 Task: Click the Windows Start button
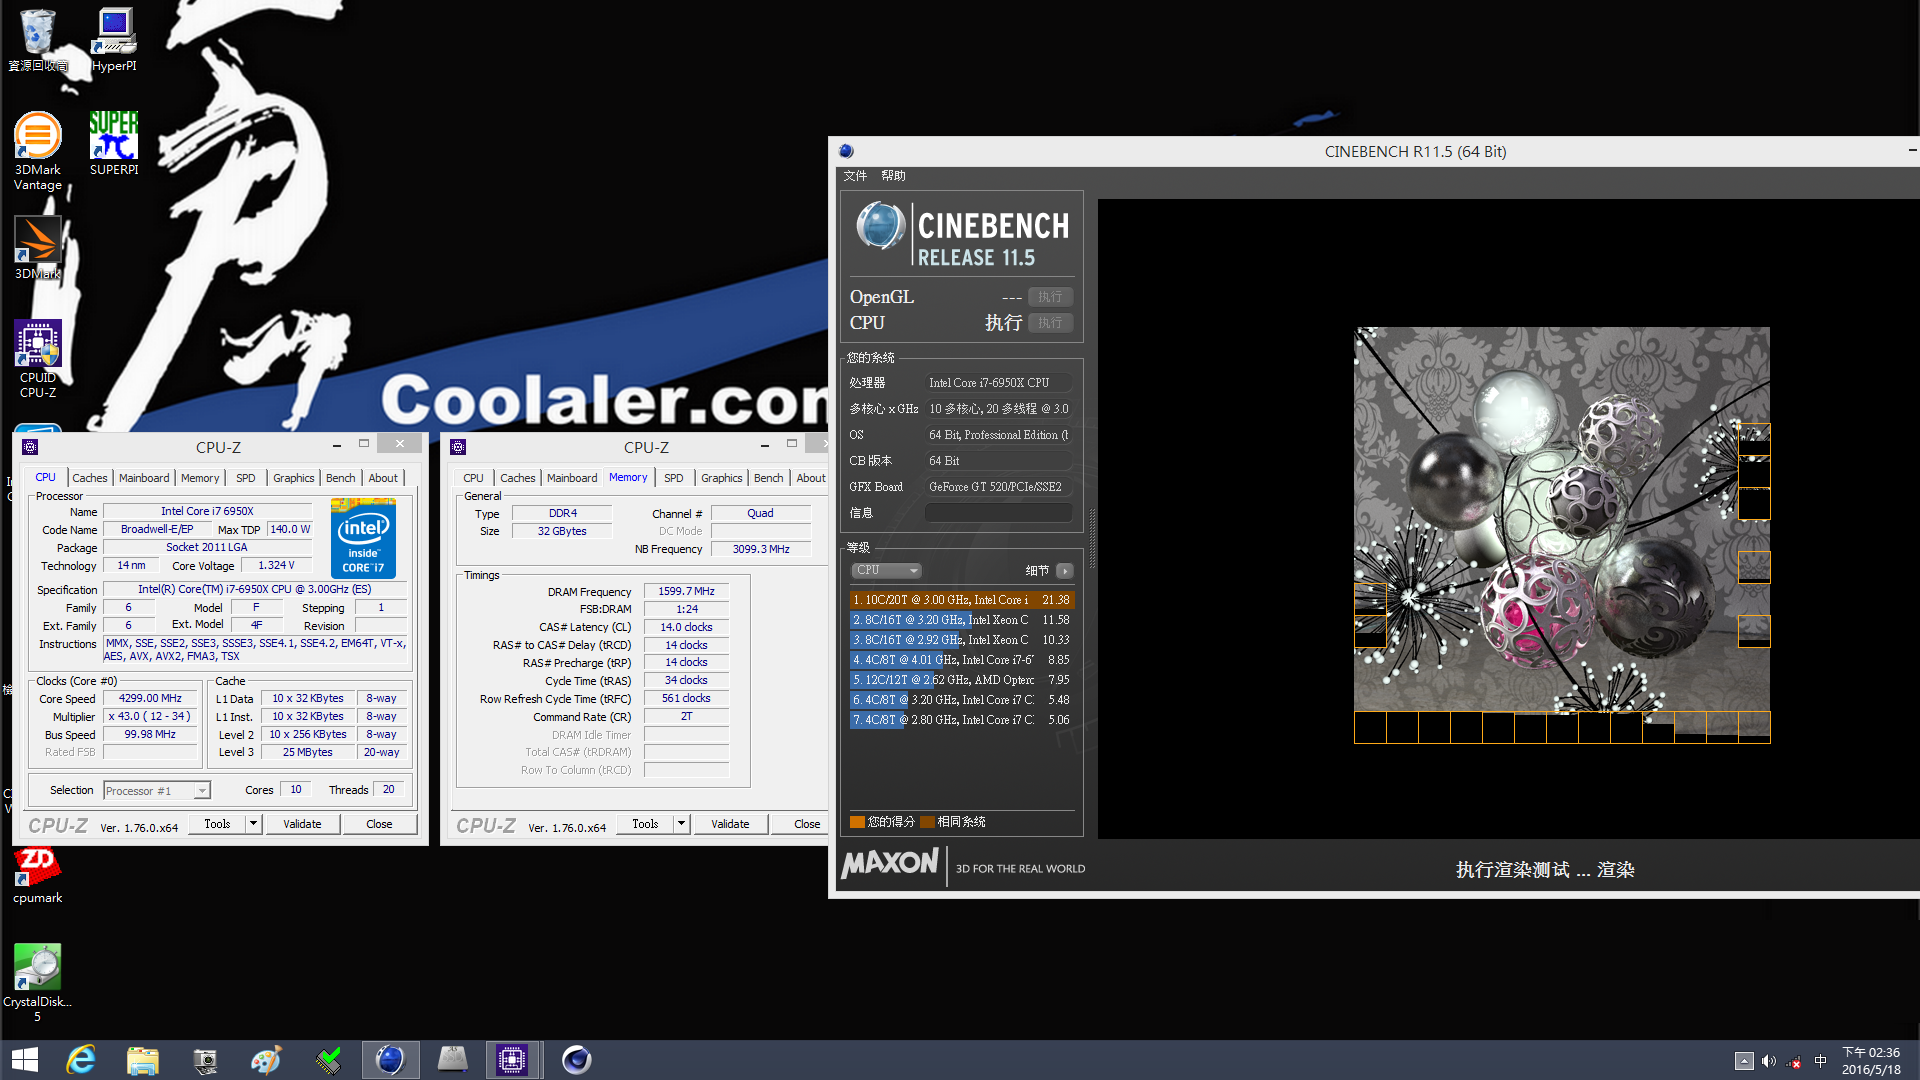pos(25,1060)
